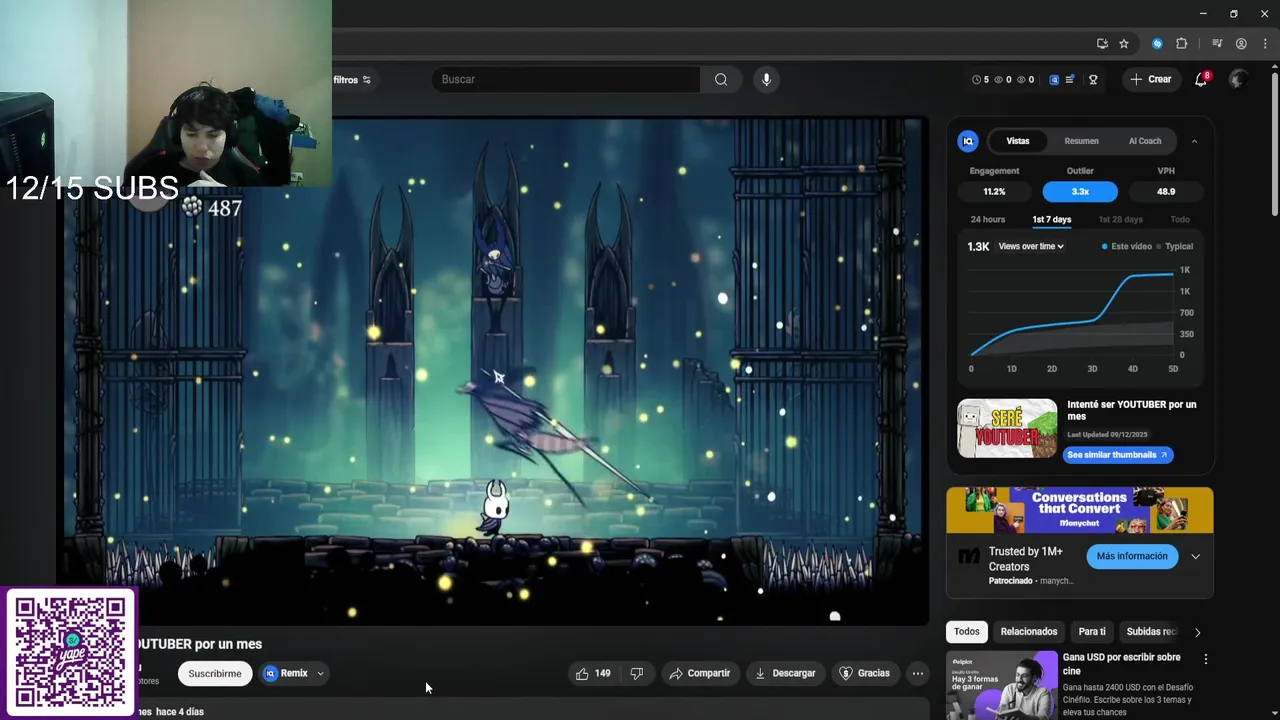This screenshot has height=720, width=1280.
Task: Select the 1st 28 days range
Action: point(1120,219)
